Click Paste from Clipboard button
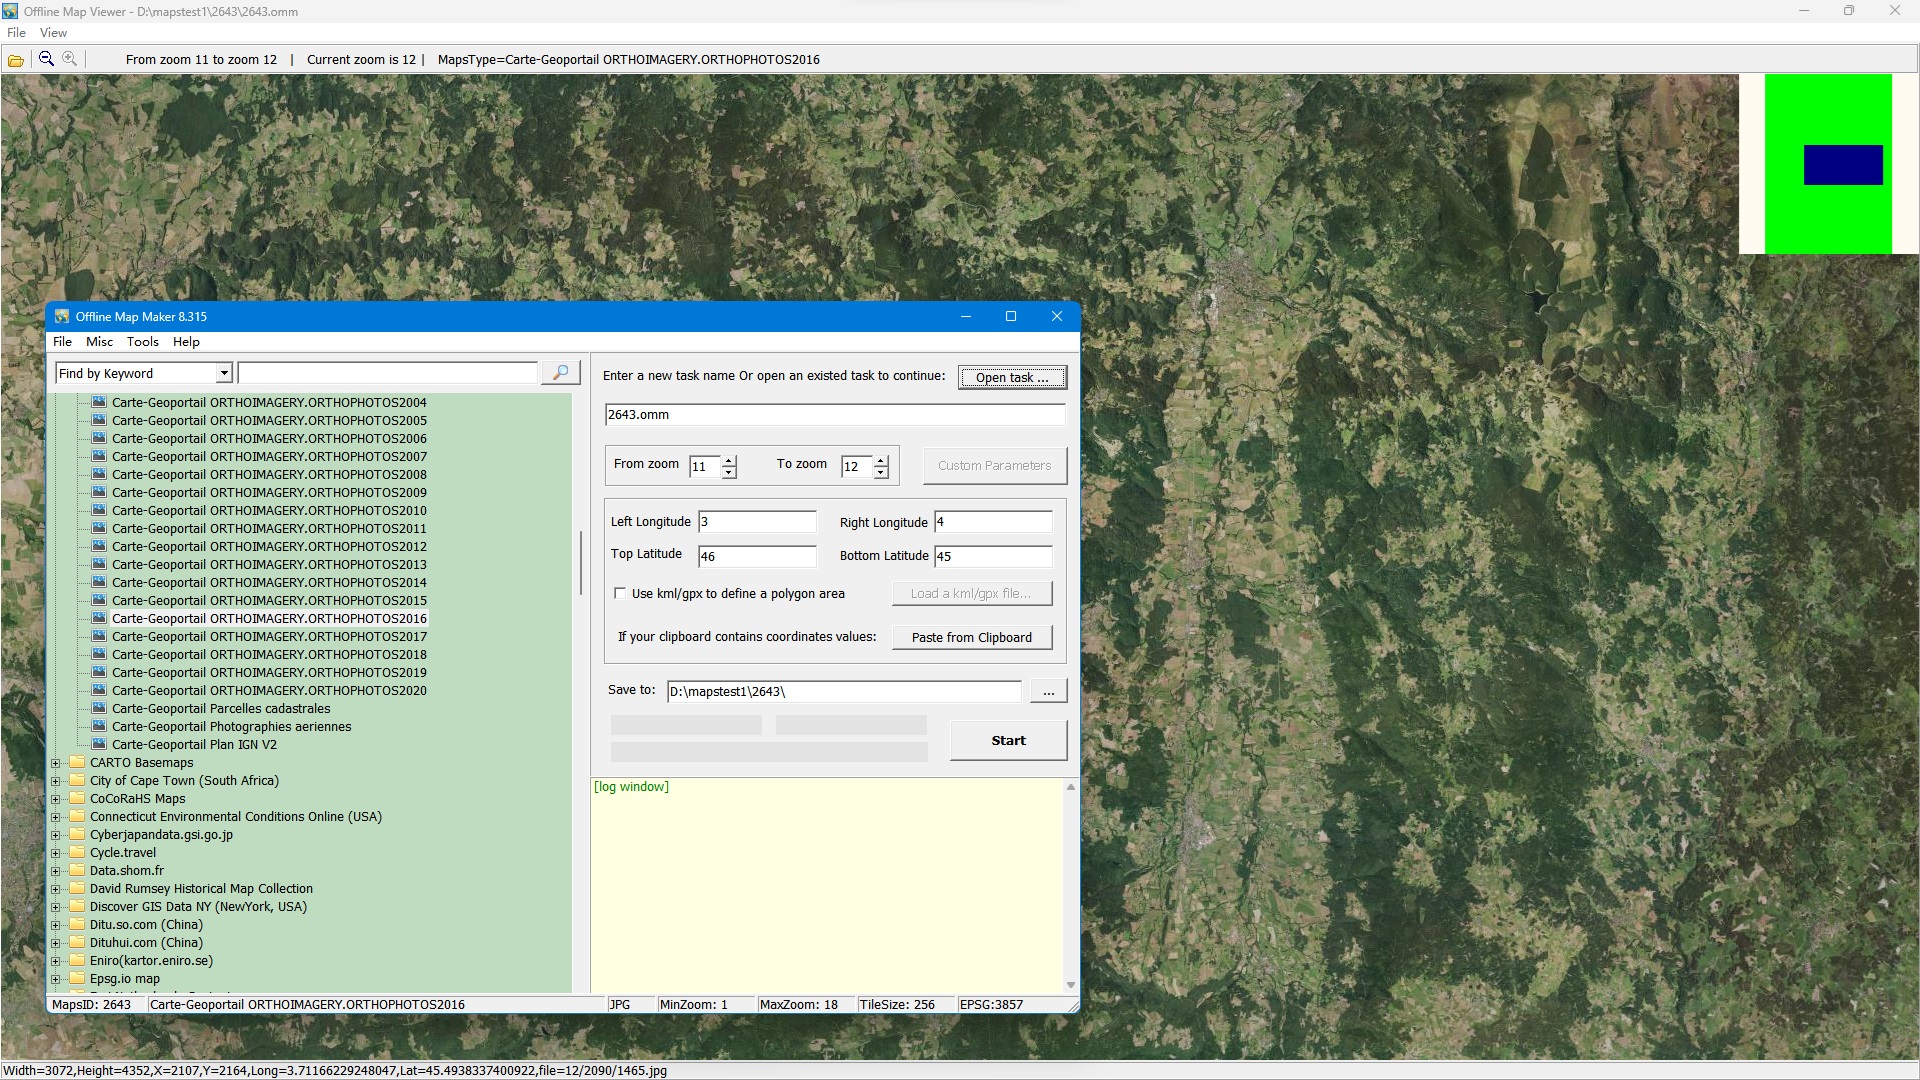This screenshot has height=1080, width=1920. (972, 637)
